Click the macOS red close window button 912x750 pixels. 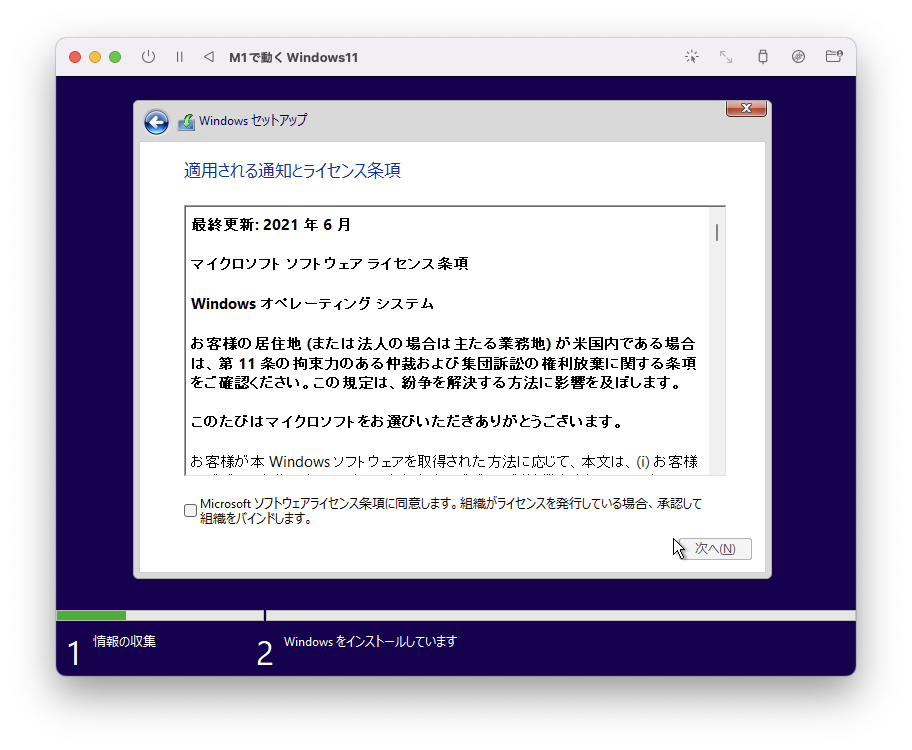[75, 56]
